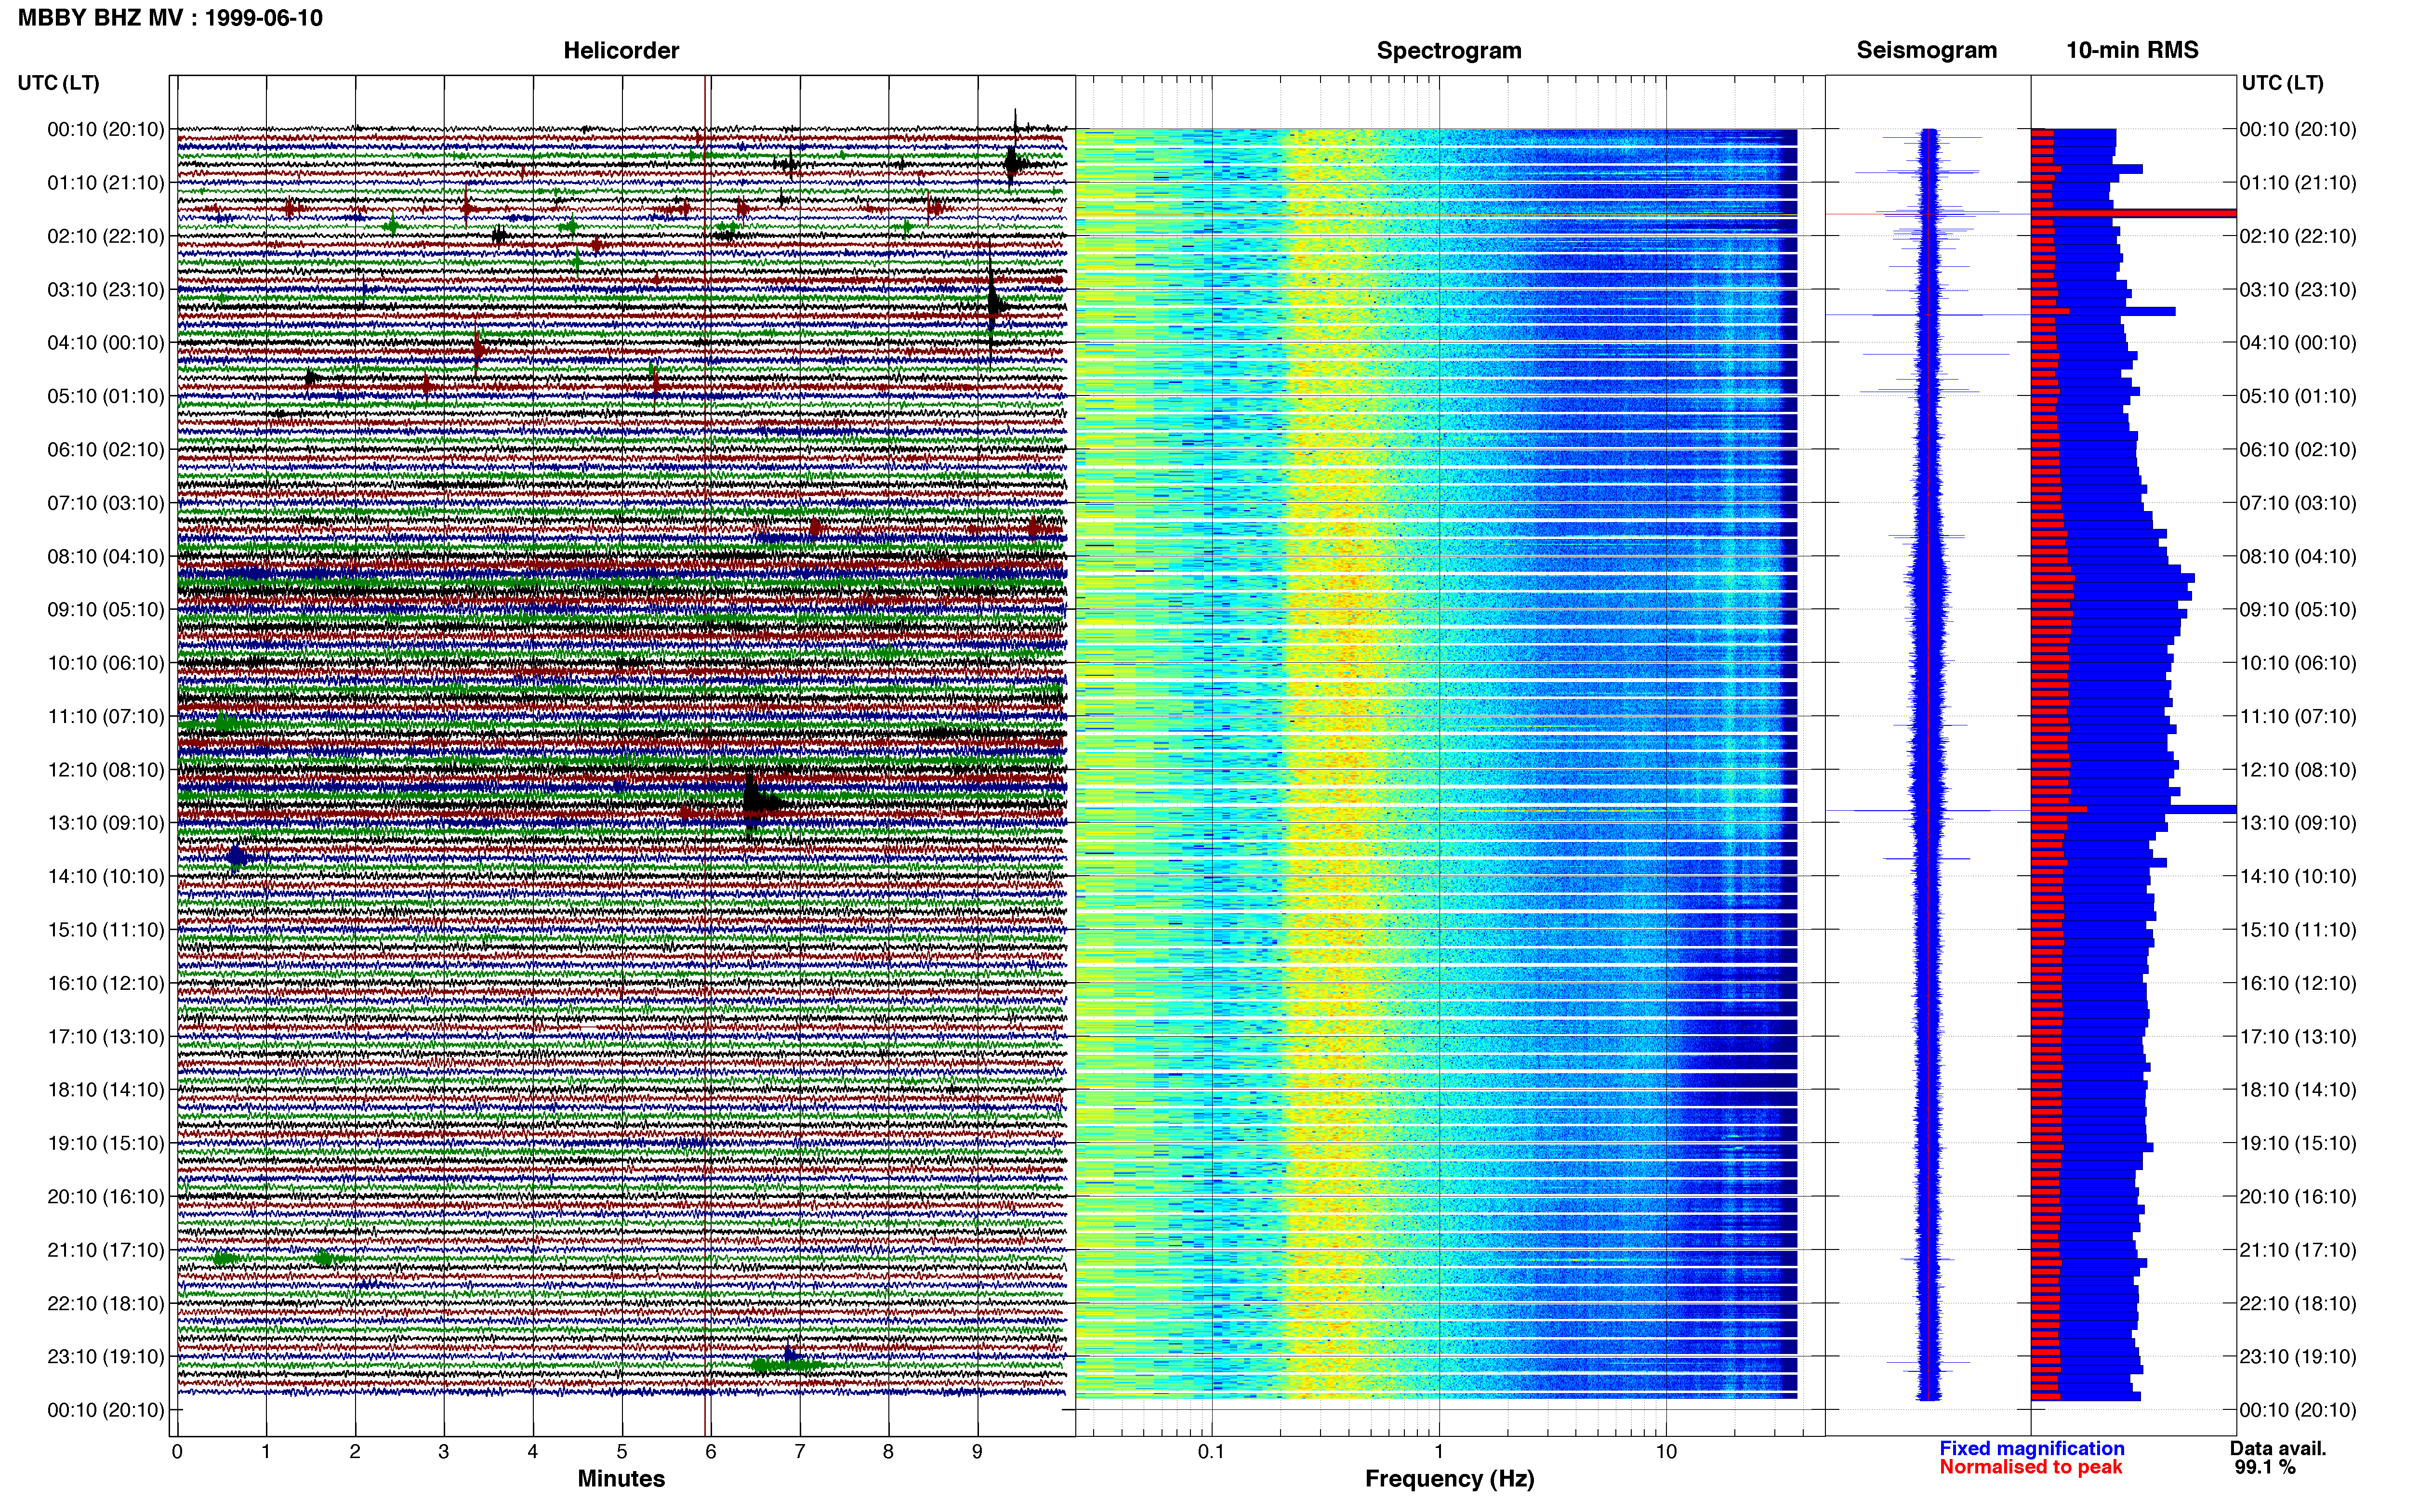The image size is (2418, 1512).
Task: Click the 'Spectrogram' panel heading
Action: (x=1449, y=51)
